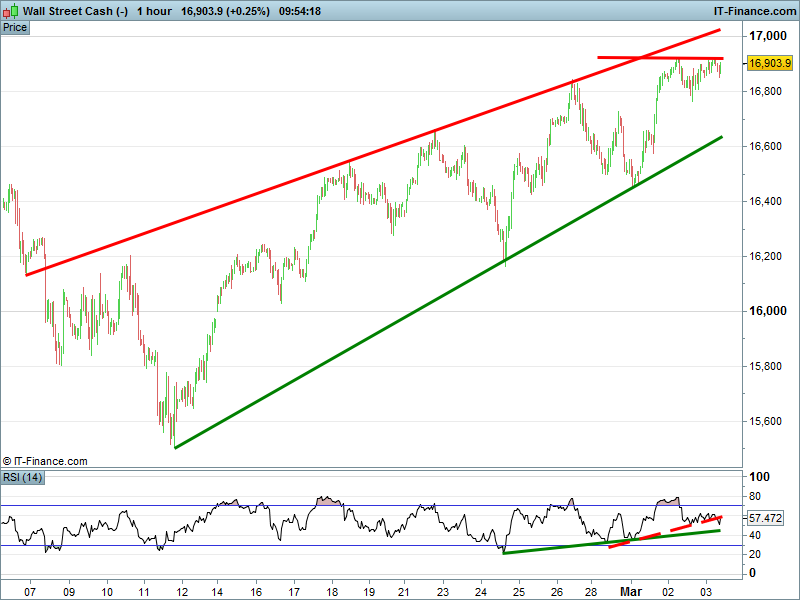Open the RSI (14) indicator label
Viewport: 800px width, 600px height.
[22, 478]
